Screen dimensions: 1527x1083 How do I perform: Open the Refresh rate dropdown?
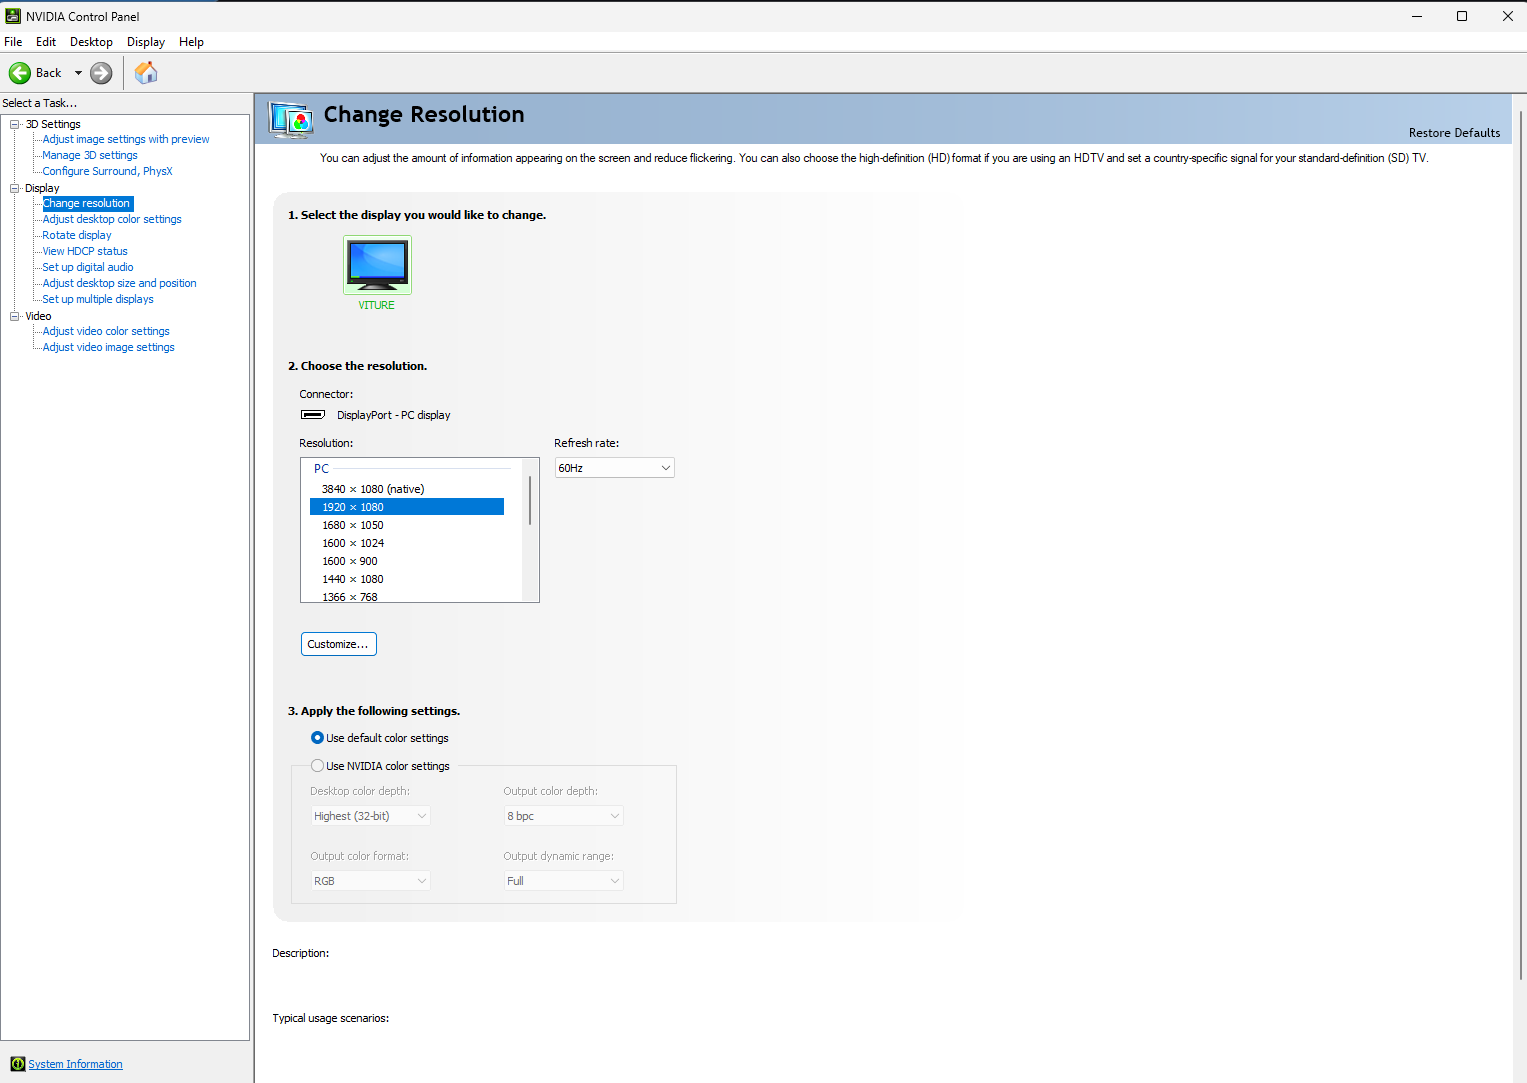pos(614,468)
